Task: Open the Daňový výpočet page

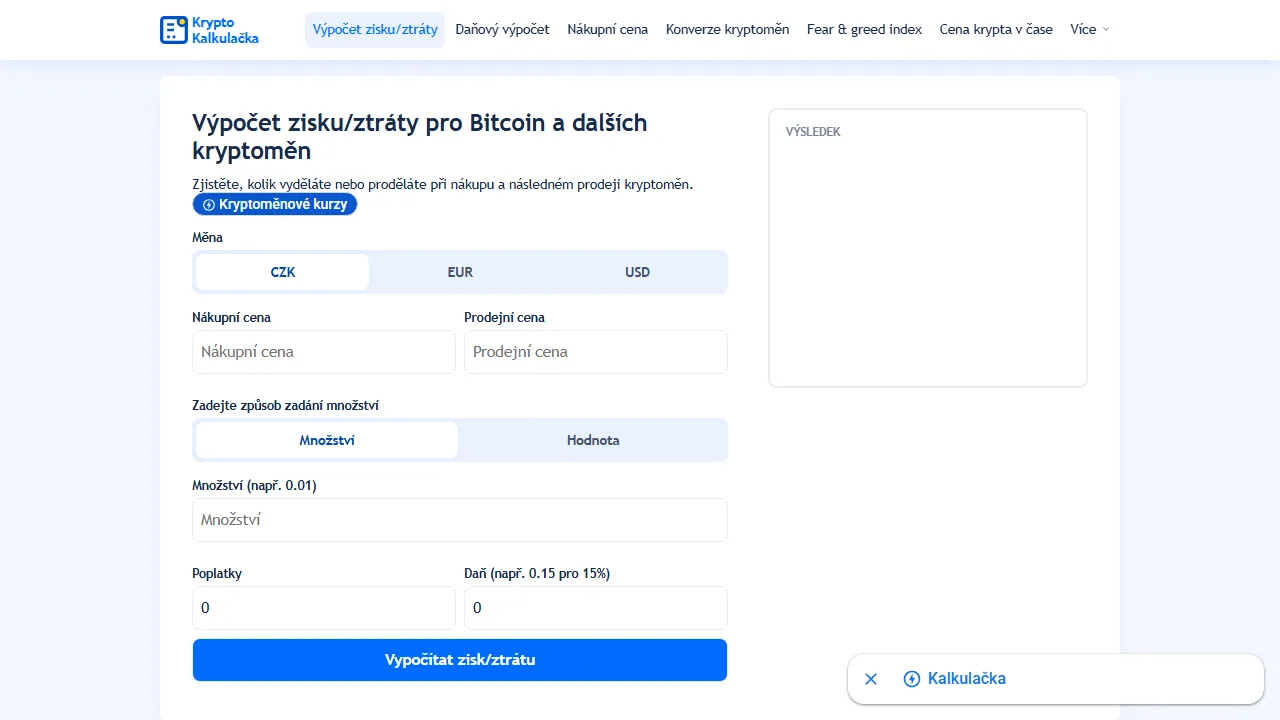Action: 501,29
